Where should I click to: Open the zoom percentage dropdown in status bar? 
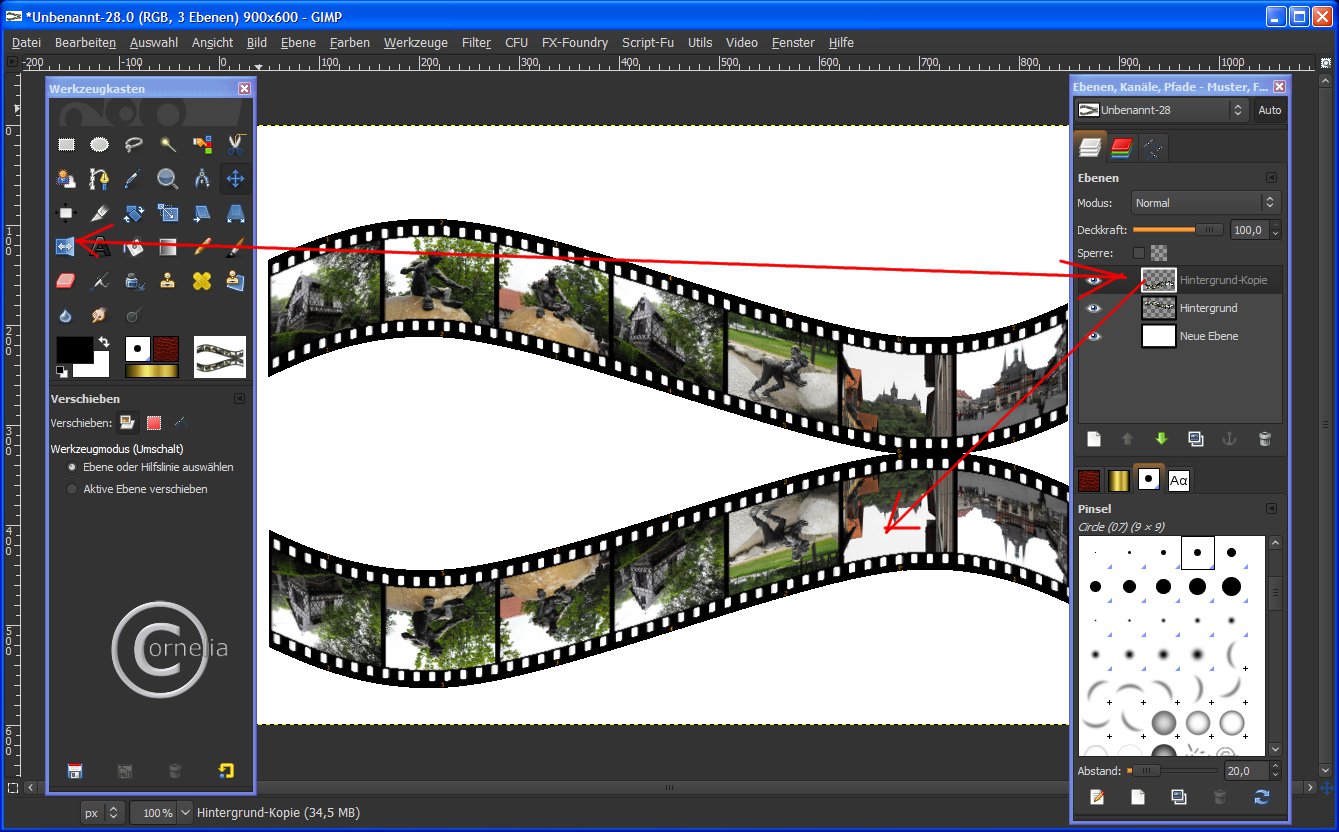pos(185,813)
